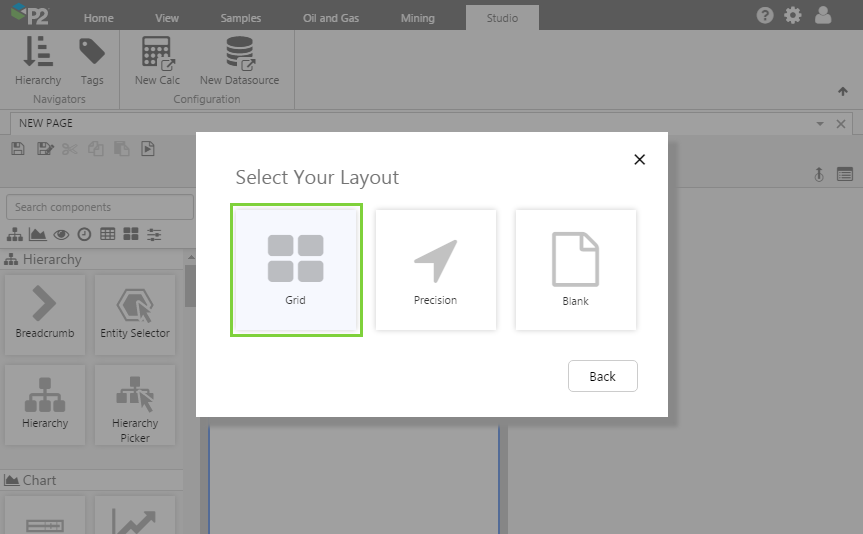Screen dimensions: 863x534
Task: Create a New Calc
Action: pos(157,61)
